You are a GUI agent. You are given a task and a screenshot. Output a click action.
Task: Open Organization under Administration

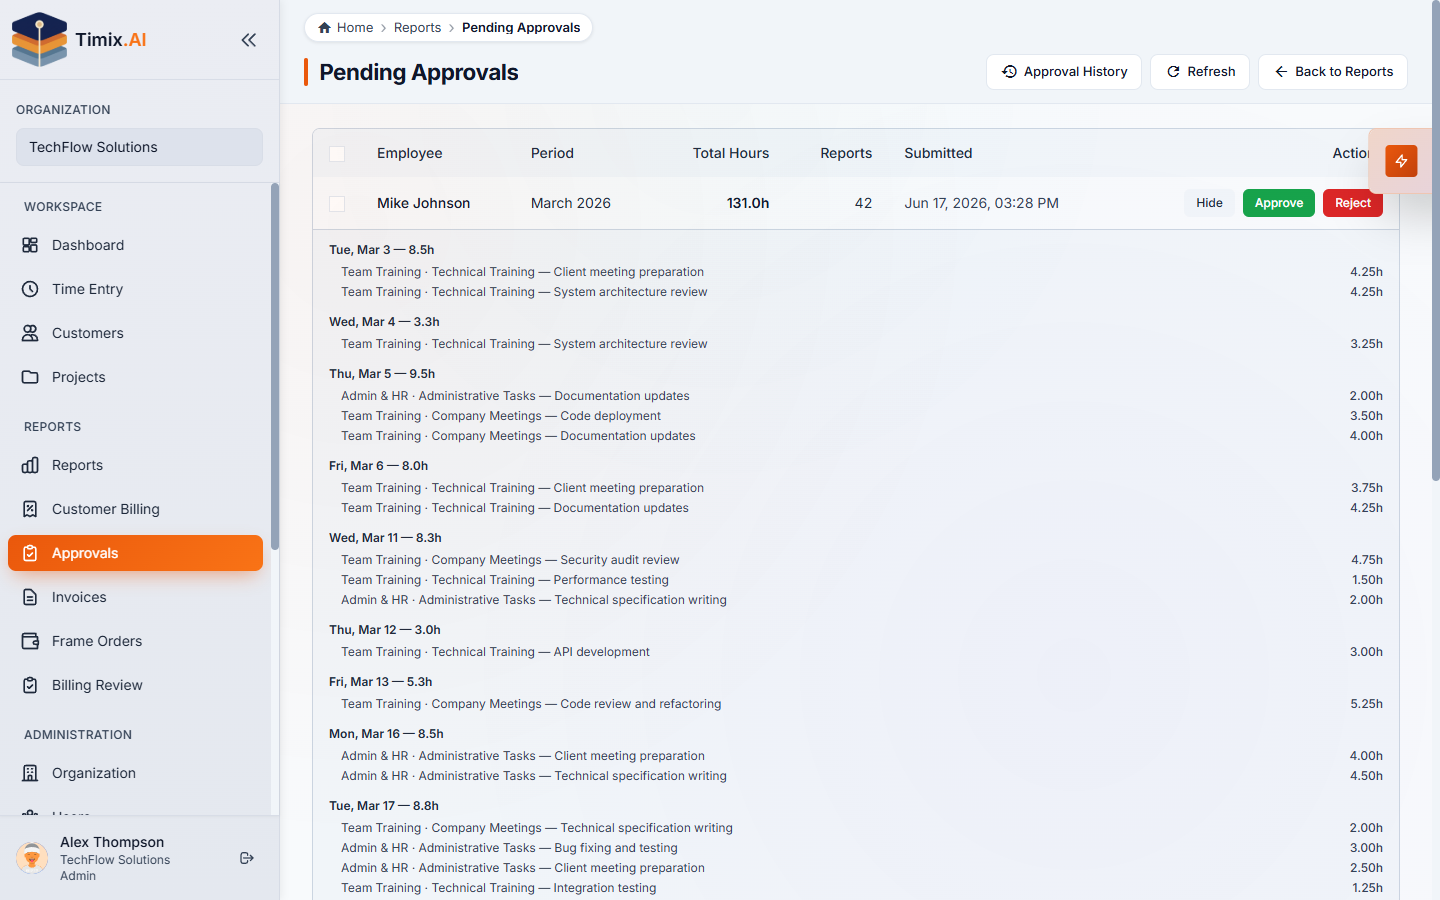click(135, 773)
